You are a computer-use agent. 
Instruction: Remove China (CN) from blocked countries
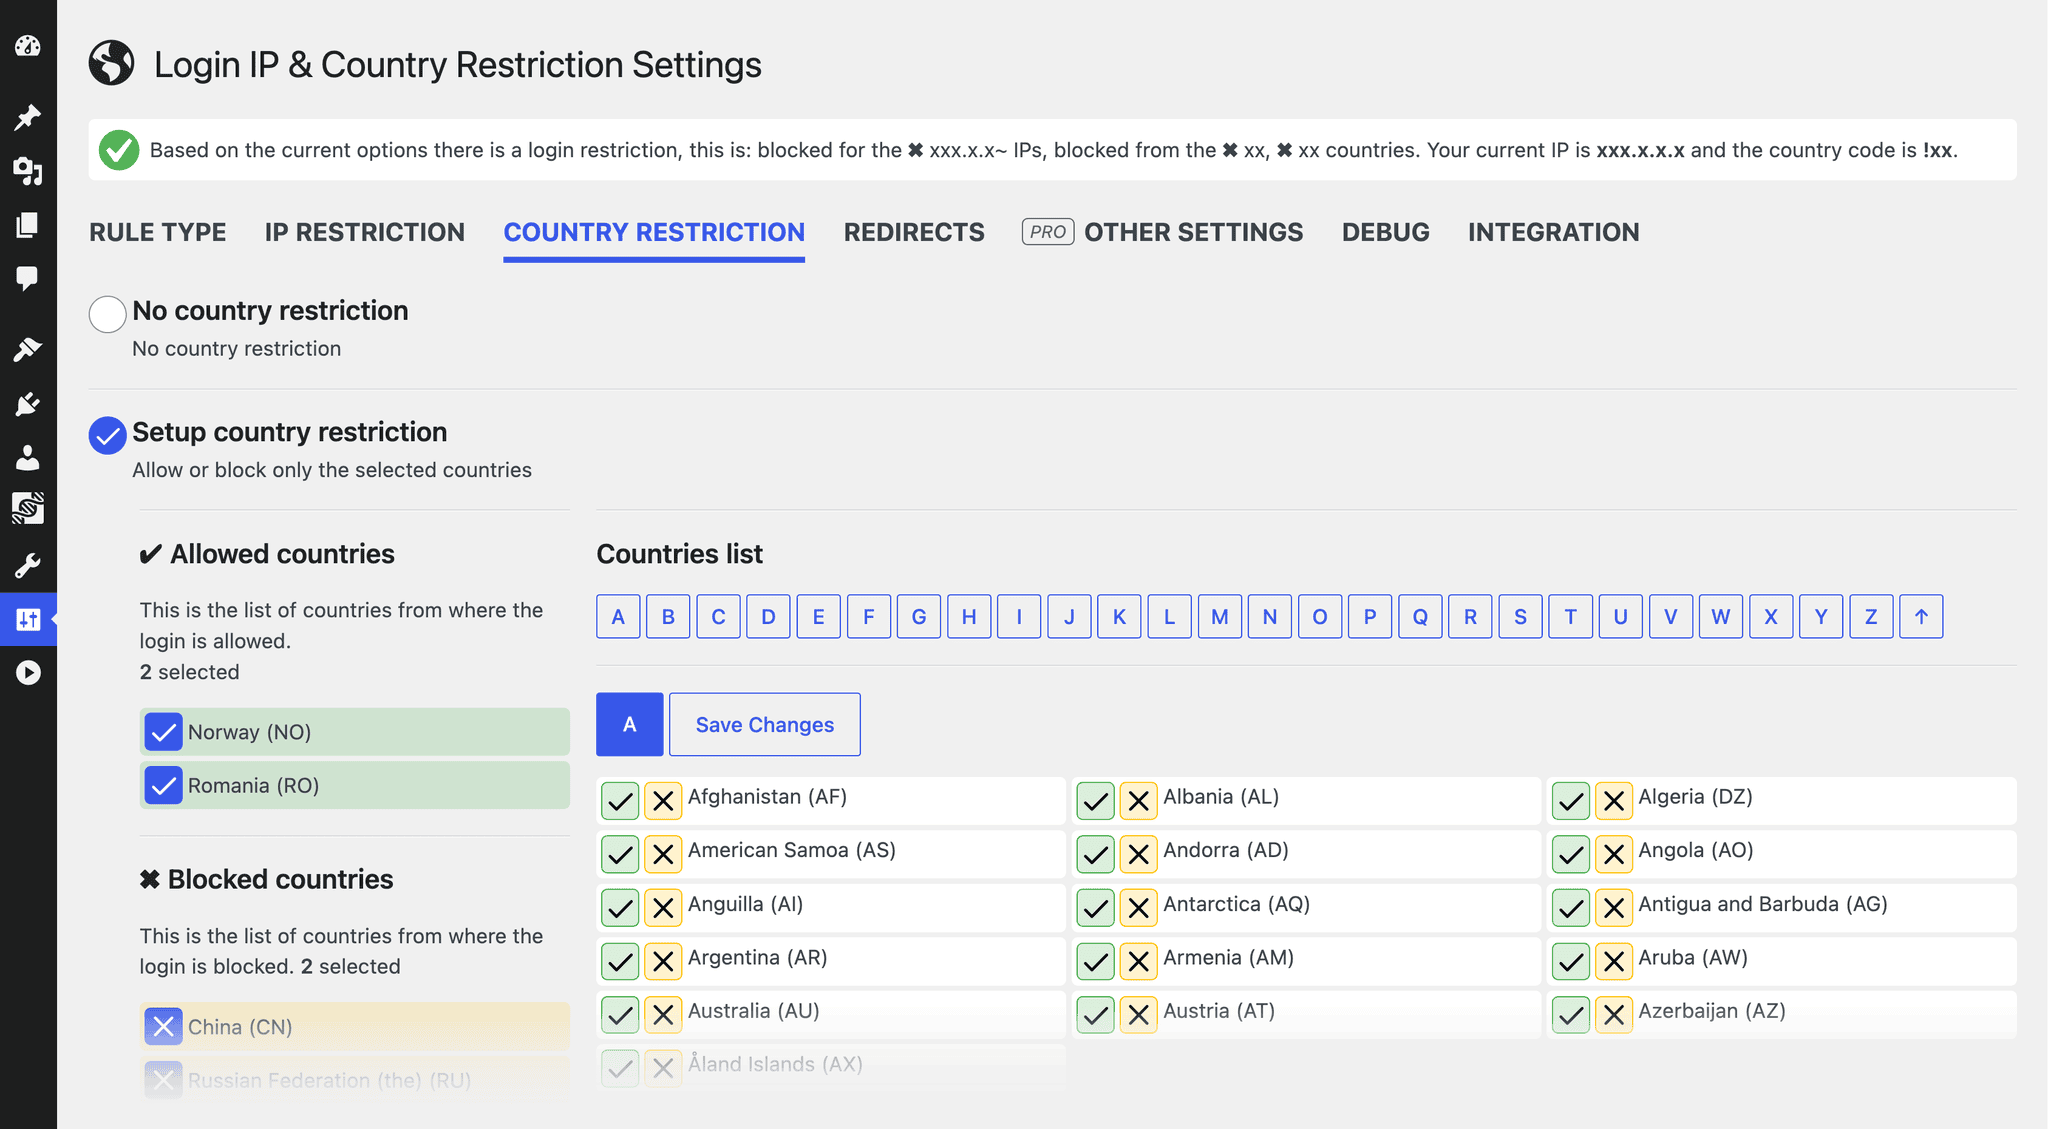tap(163, 1027)
